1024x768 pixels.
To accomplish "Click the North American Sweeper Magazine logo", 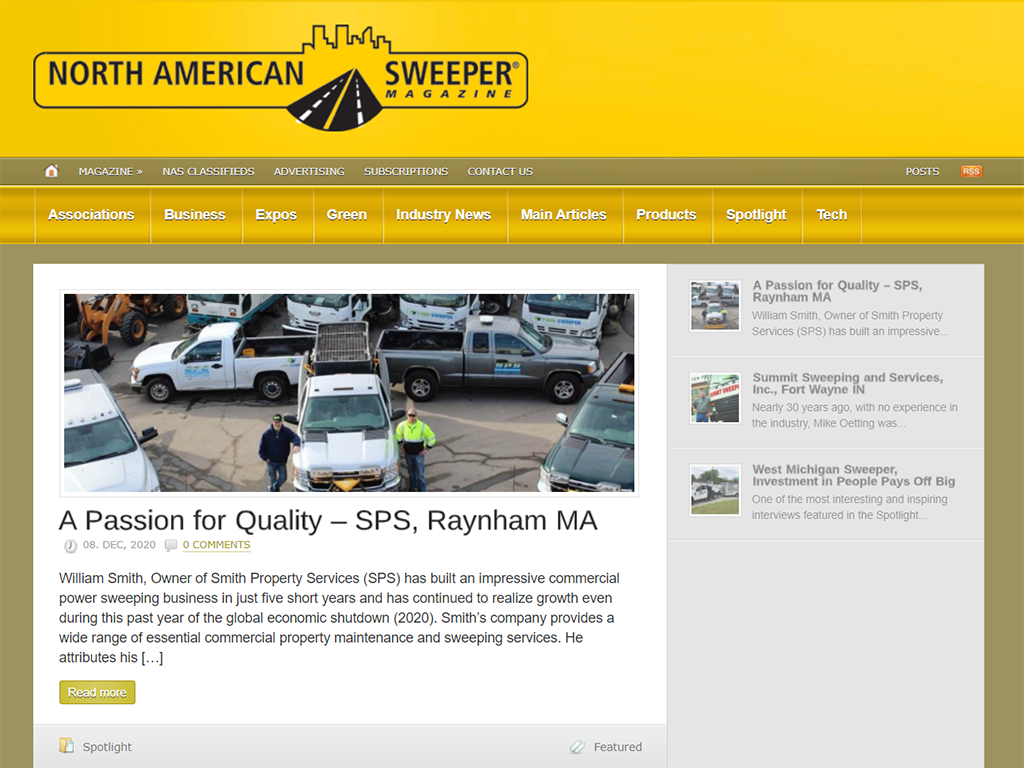I will [281, 78].
